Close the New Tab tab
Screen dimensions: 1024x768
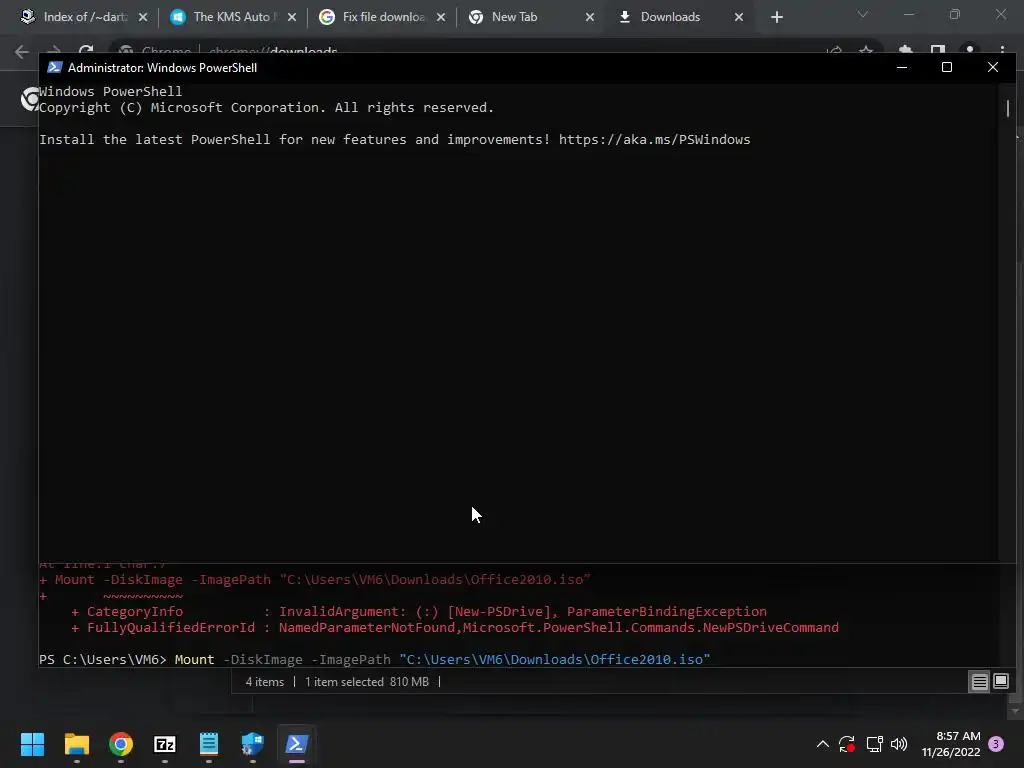pyautogui.click(x=590, y=18)
